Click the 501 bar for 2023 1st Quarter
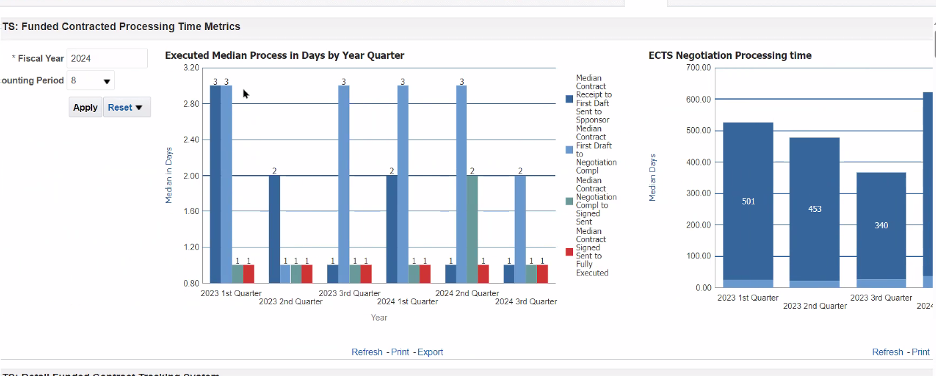The image size is (936, 376). [748, 201]
